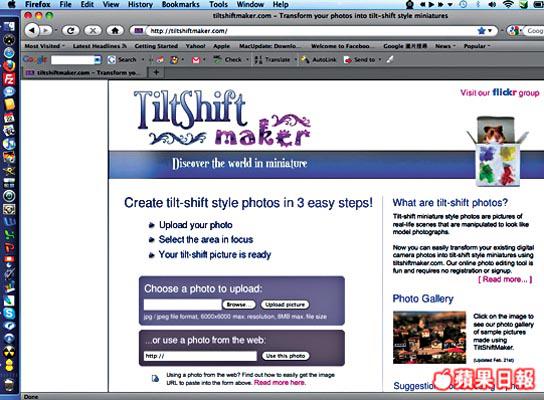Open Firefox from the dock
The image size is (544, 400).
coord(9,66)
